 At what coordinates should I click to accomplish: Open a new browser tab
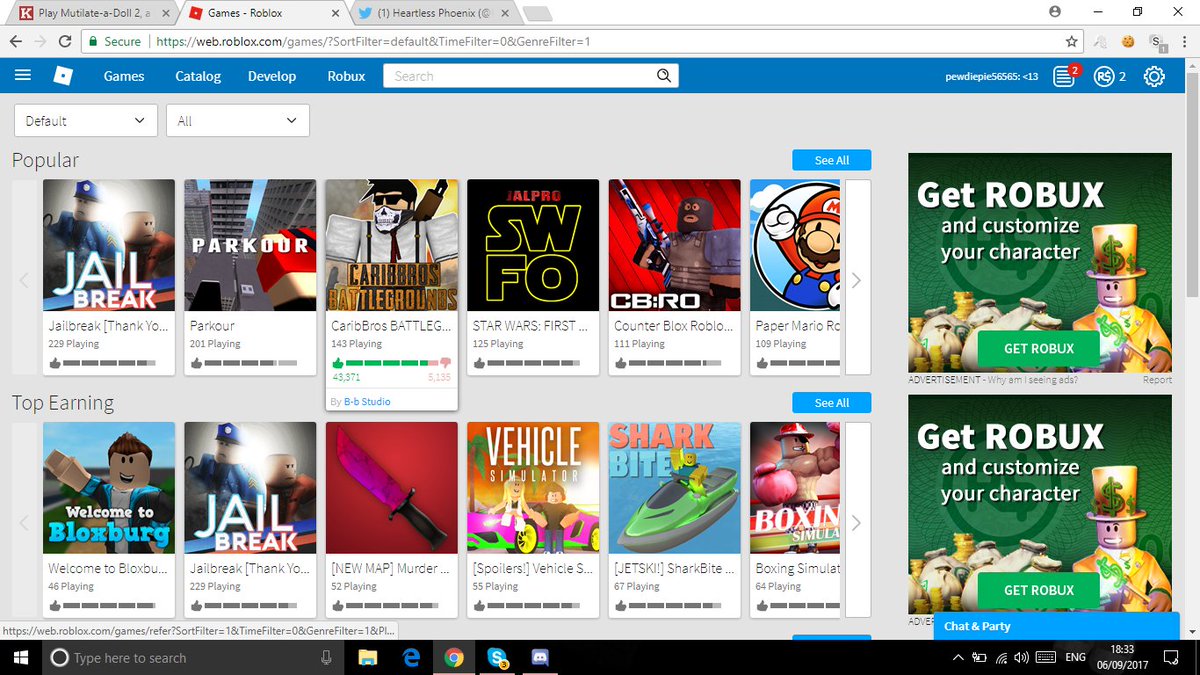537,13
